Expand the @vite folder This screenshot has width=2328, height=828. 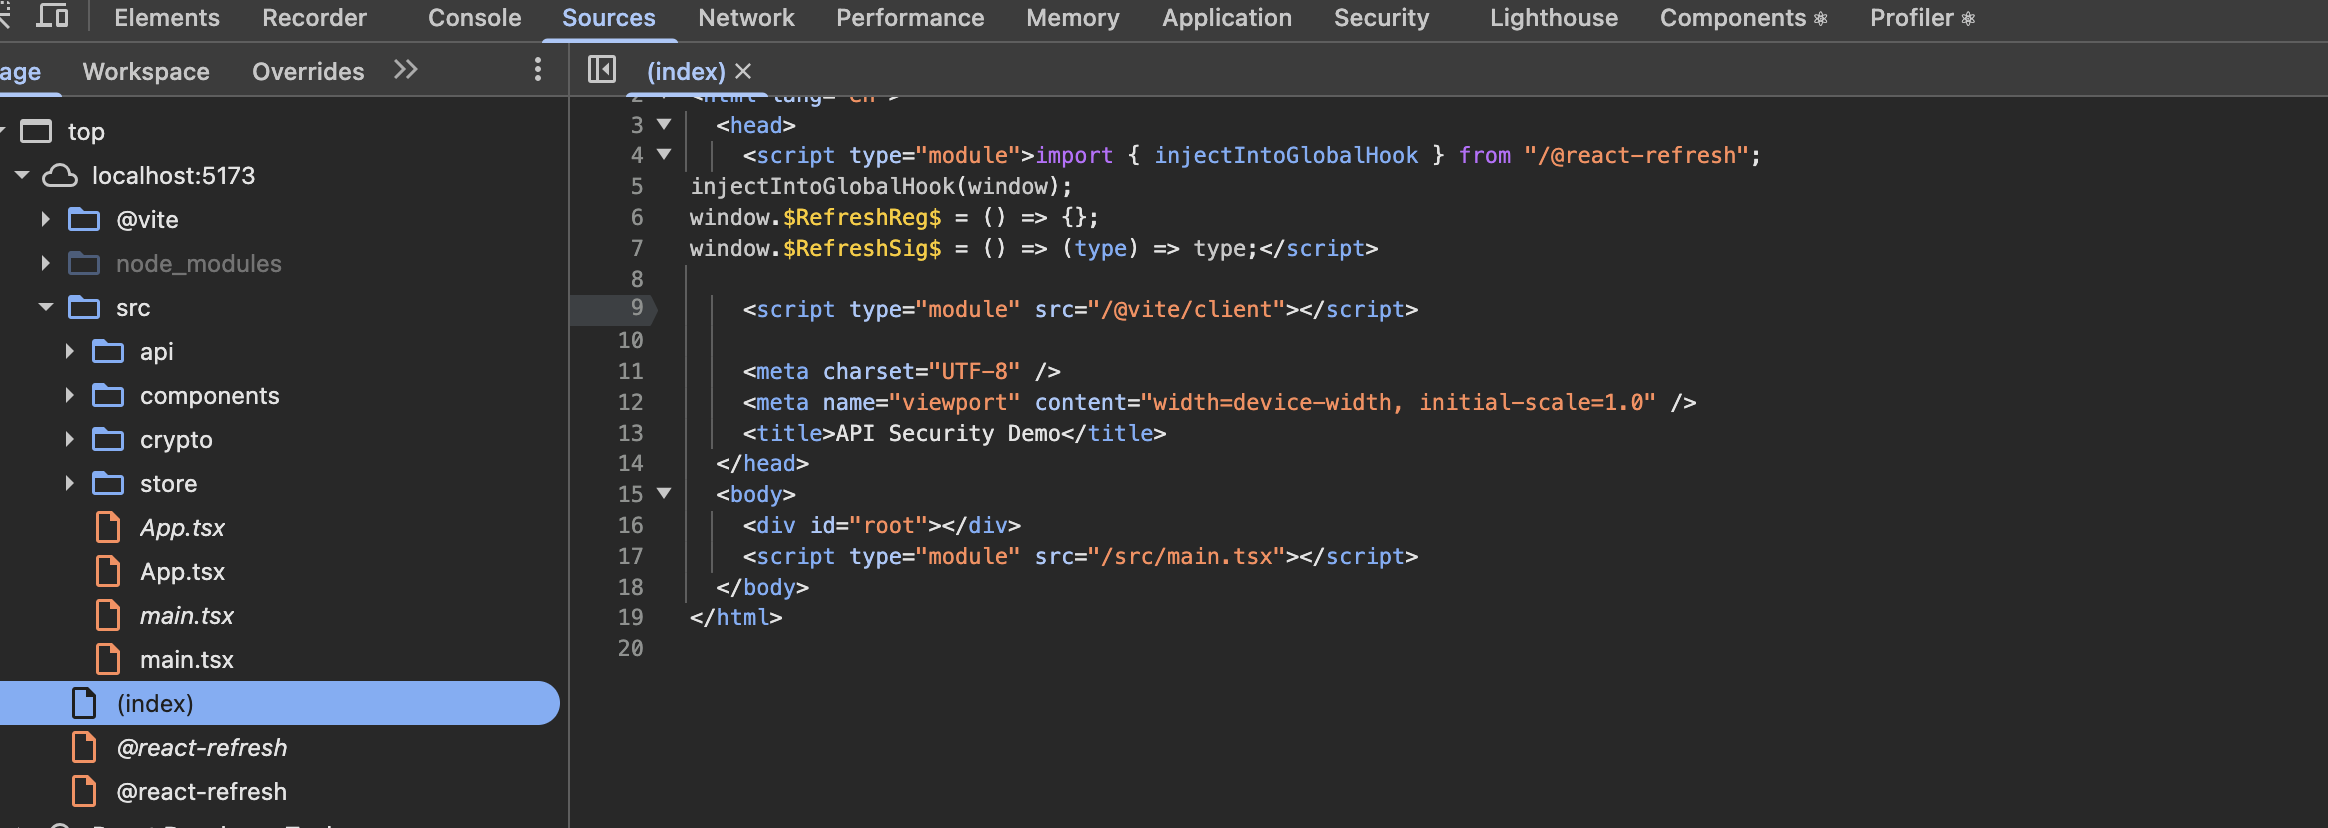click(x=45, y=219)
